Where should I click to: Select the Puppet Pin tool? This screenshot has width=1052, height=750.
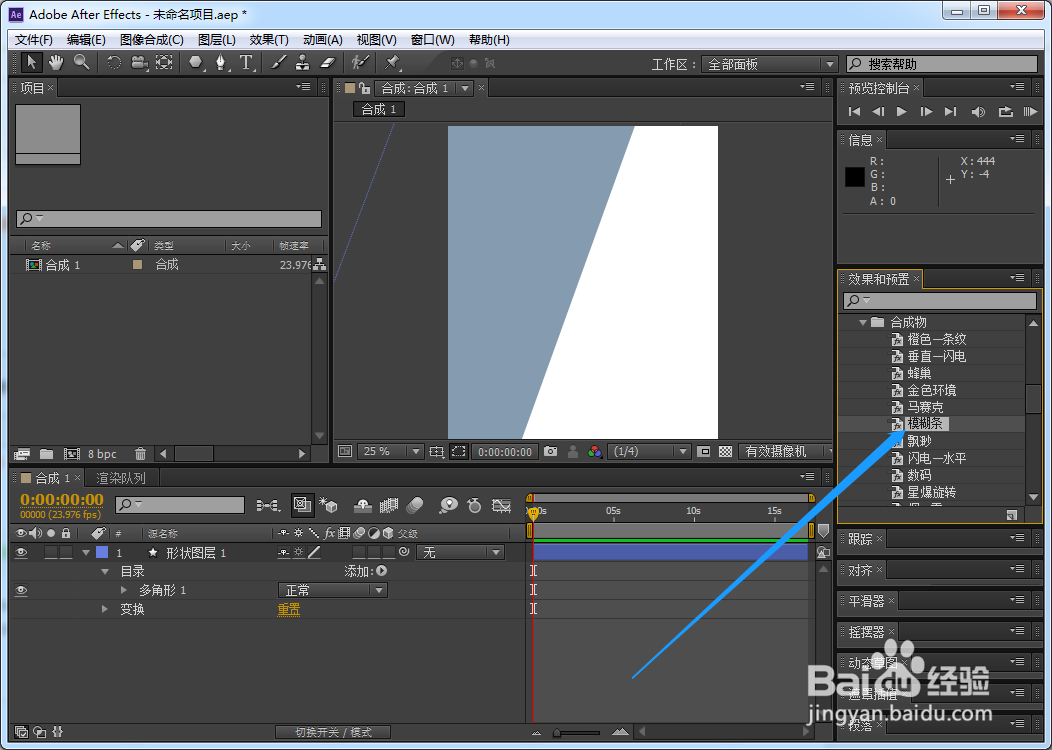(392, 63)
